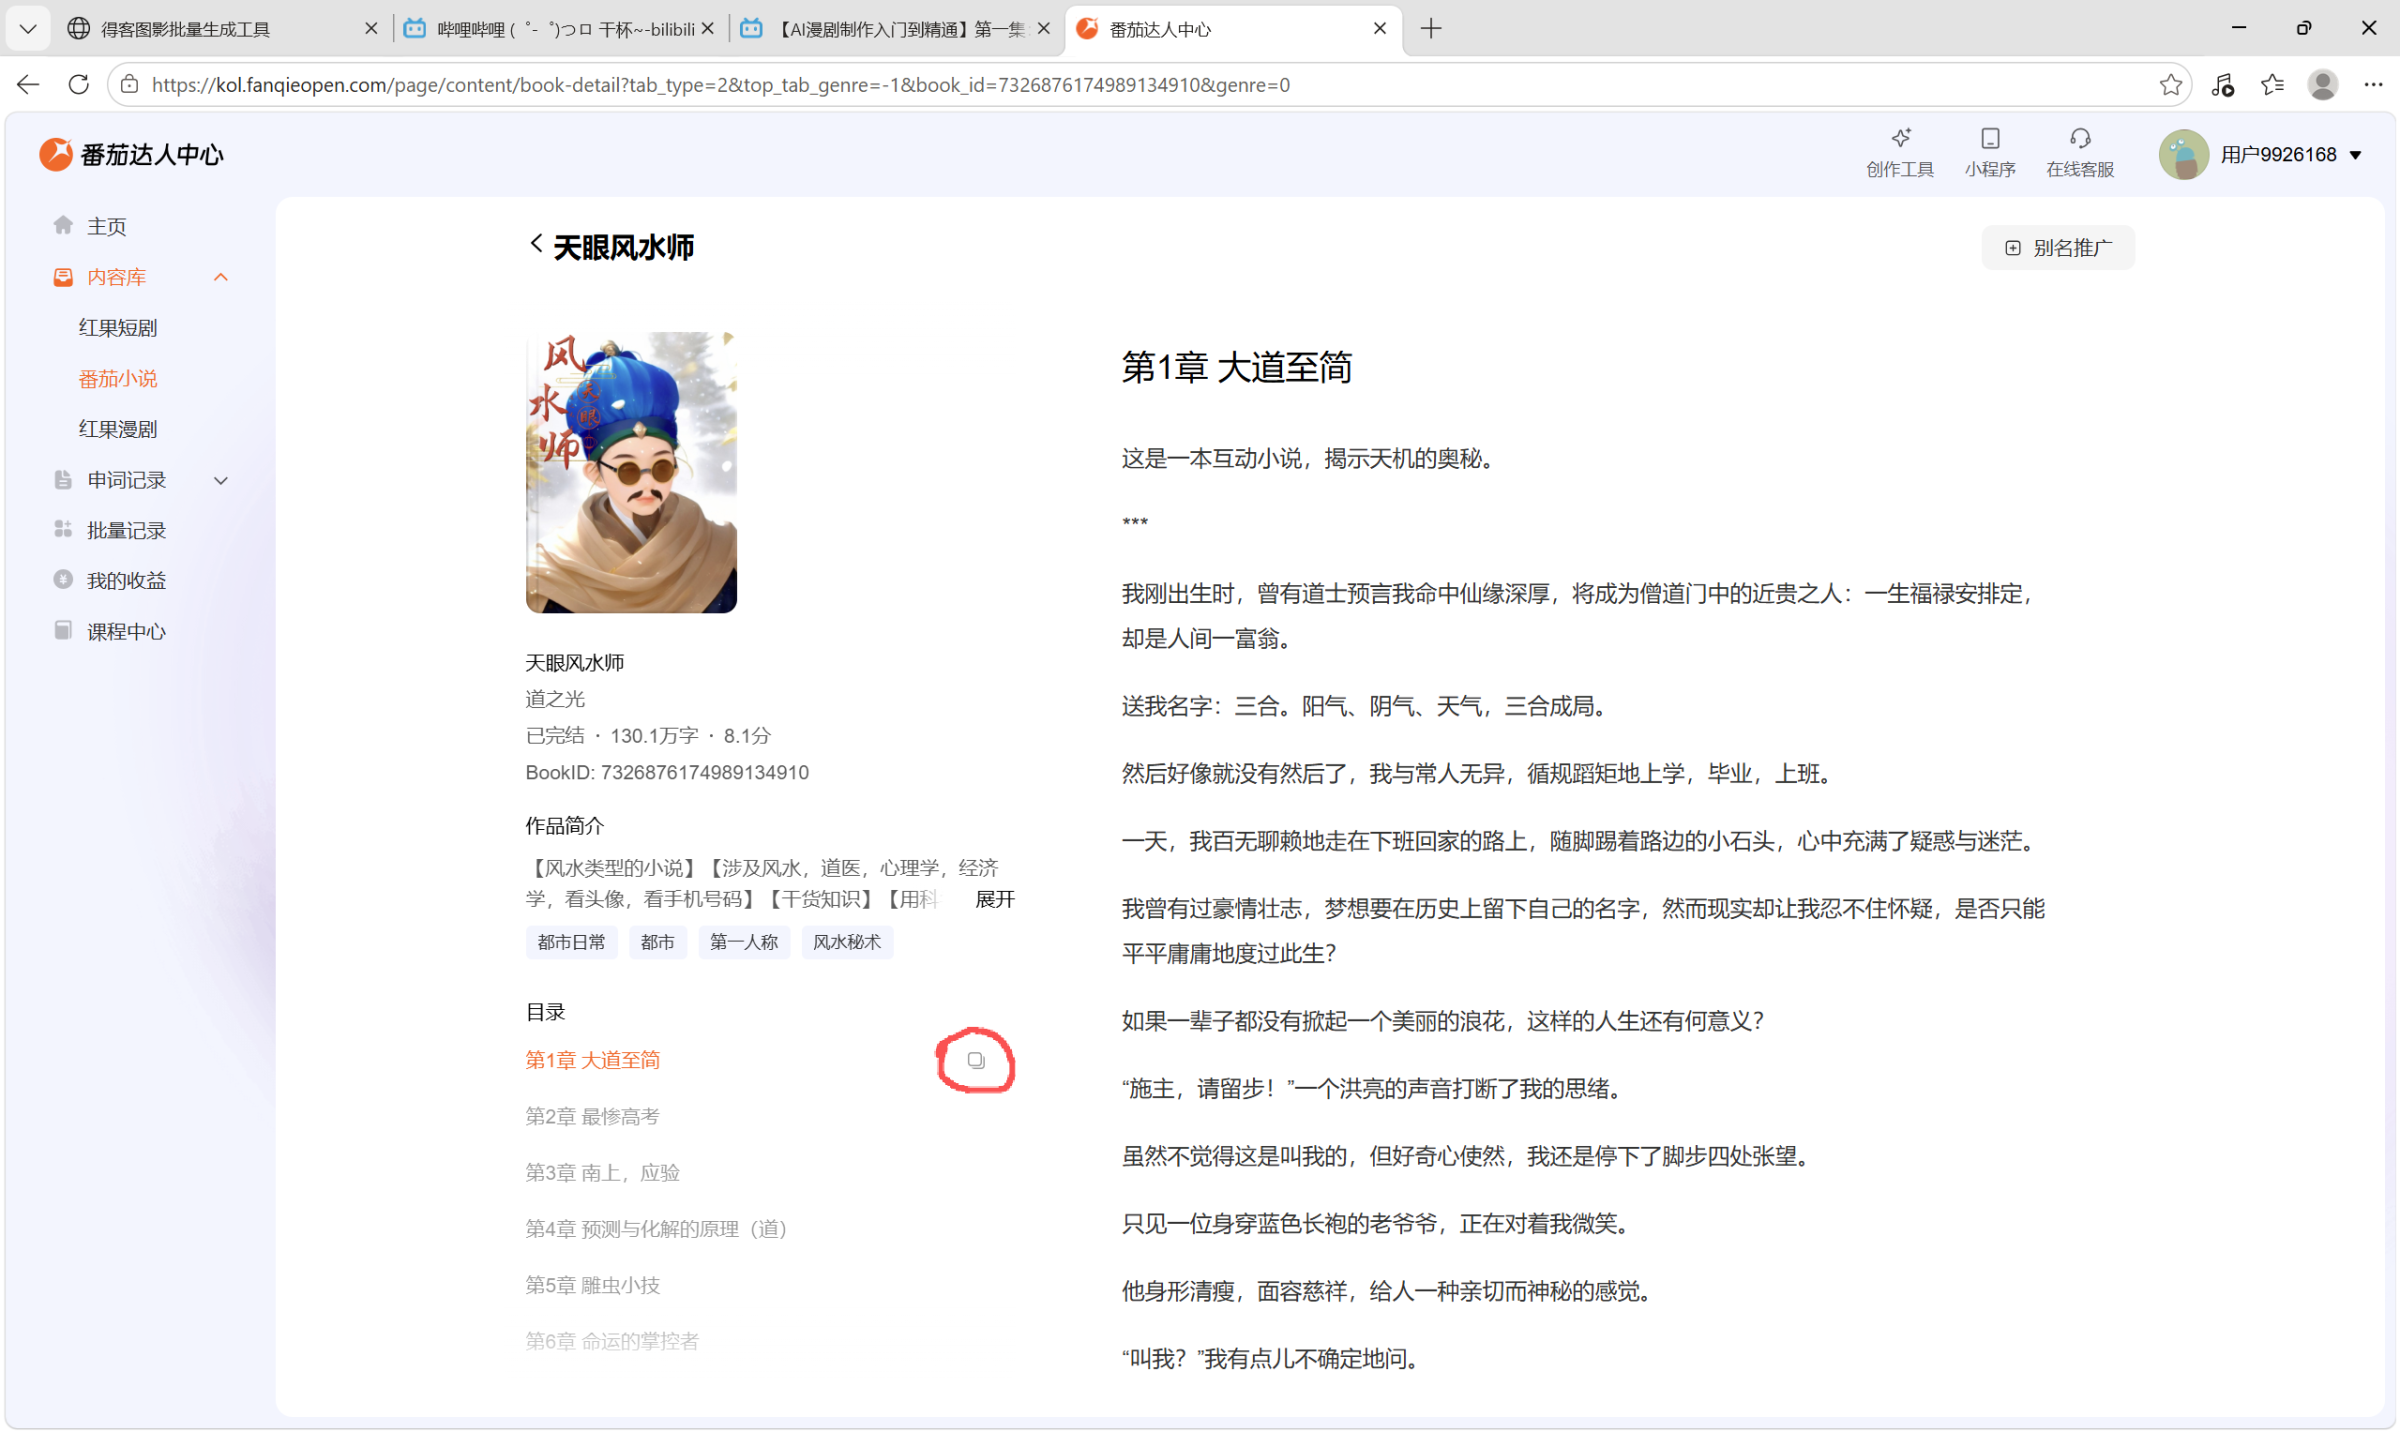Close the 番茄达人中心 browser tab
This screenshot has height=1432, width=2400.
pyautogui.click(x=1379, y=29)
